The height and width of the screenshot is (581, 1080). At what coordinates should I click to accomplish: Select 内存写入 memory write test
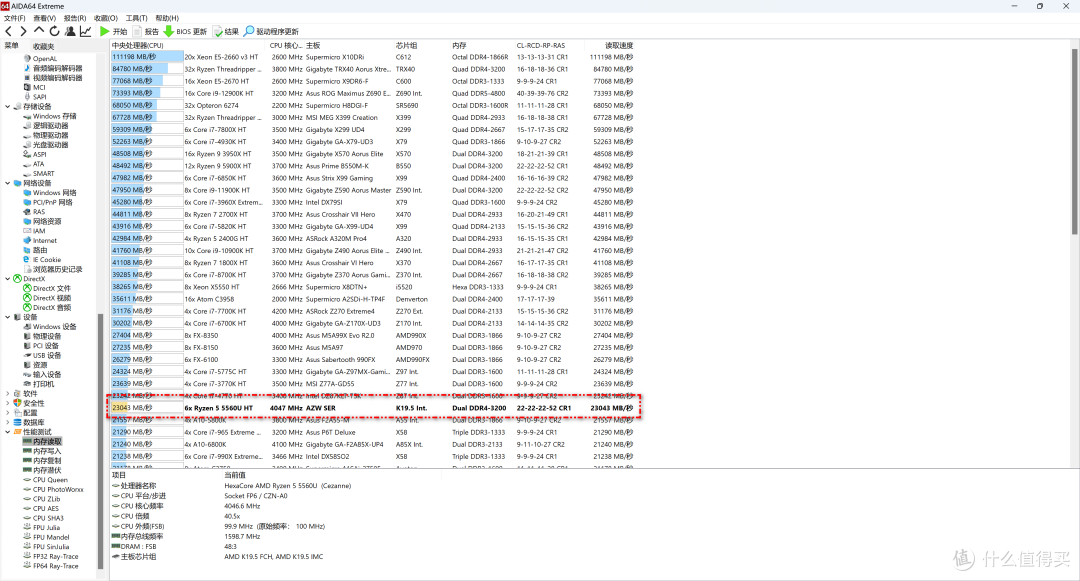pyautogui.click(x=47, y=451)
